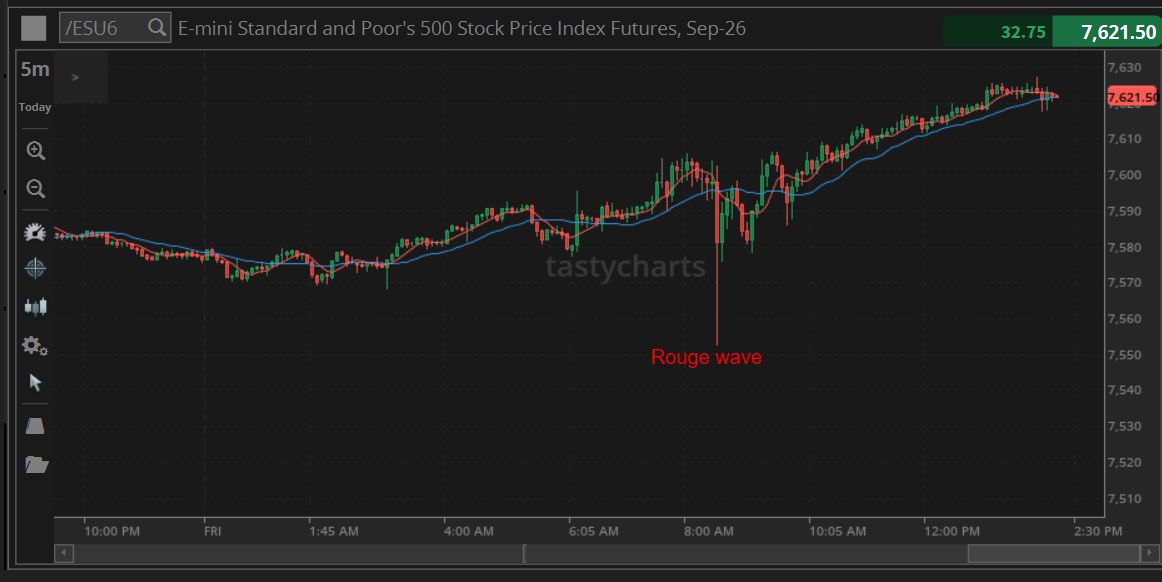Open the folder icon in sidebar

point(36,465)
